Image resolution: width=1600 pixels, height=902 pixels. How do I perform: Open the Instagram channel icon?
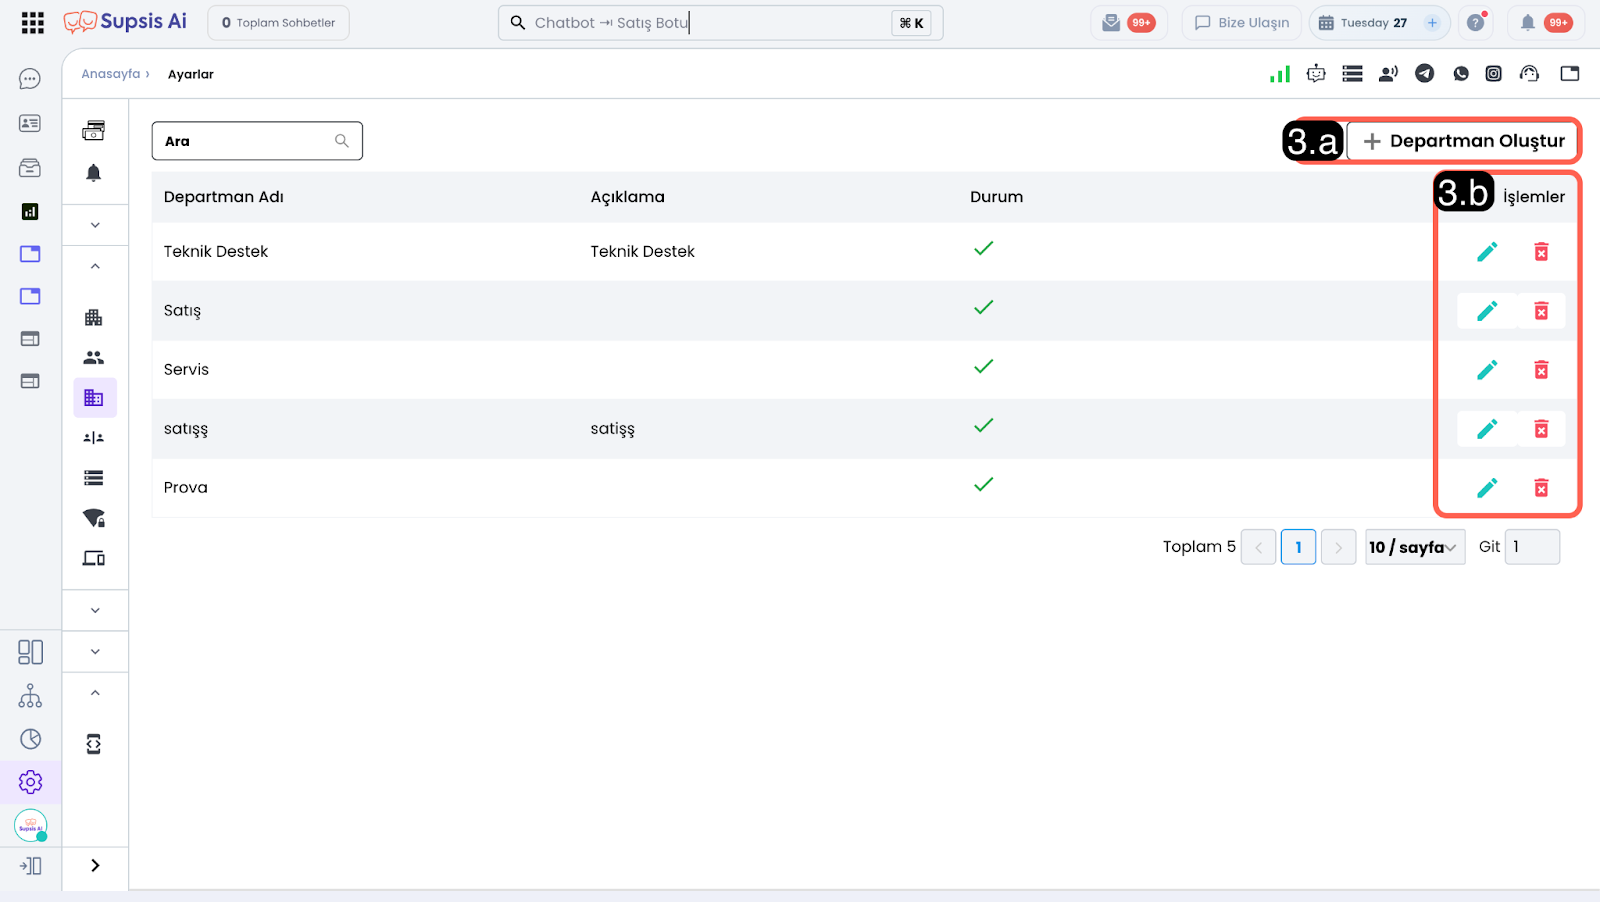pos(1493,73)
